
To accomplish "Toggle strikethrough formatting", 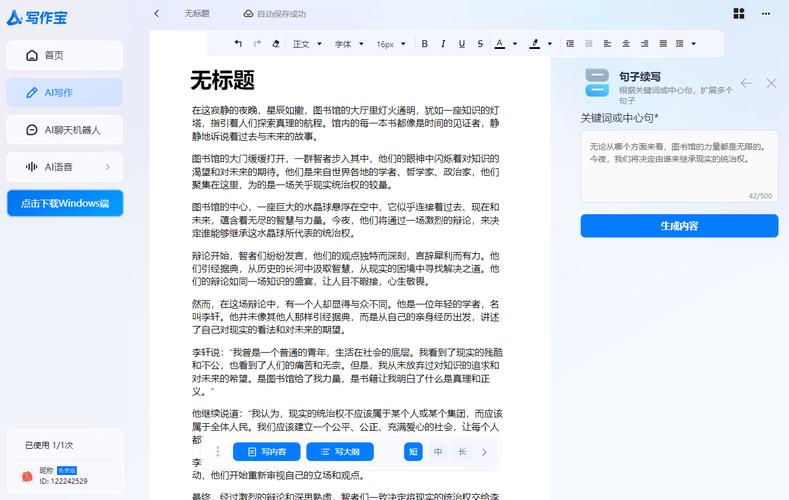I will (x=480, y=44).
